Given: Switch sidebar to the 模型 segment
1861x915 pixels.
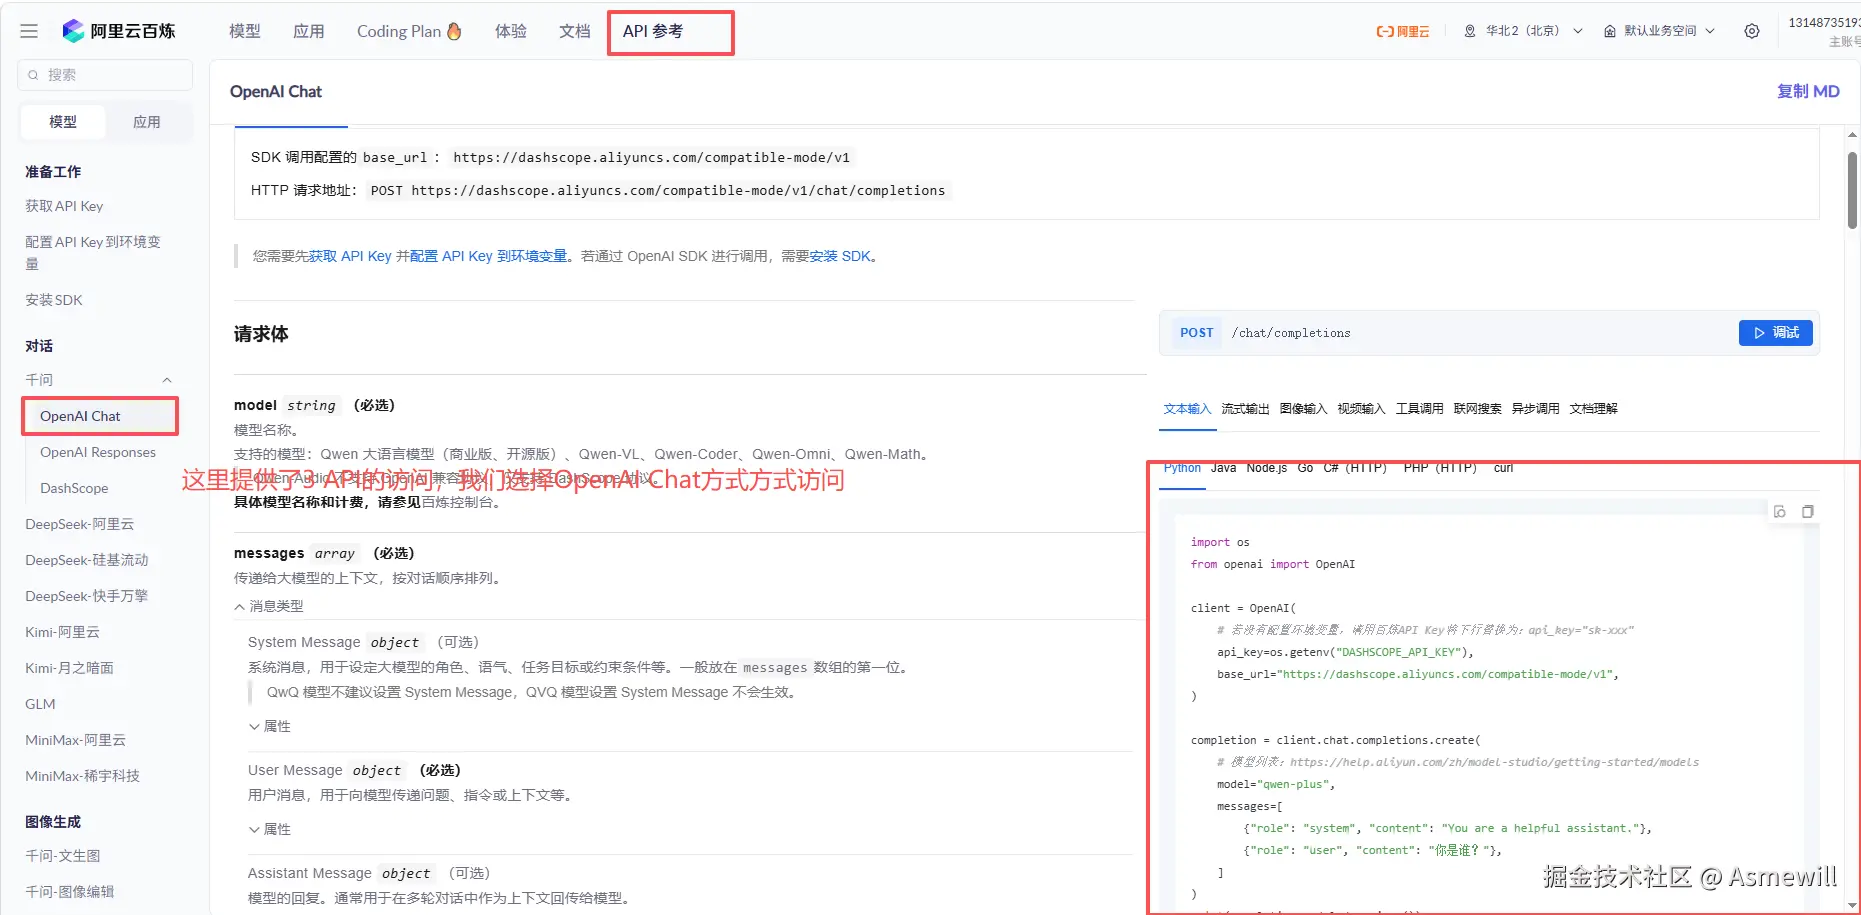Looking at the screenshot, I should pos(63,122).
